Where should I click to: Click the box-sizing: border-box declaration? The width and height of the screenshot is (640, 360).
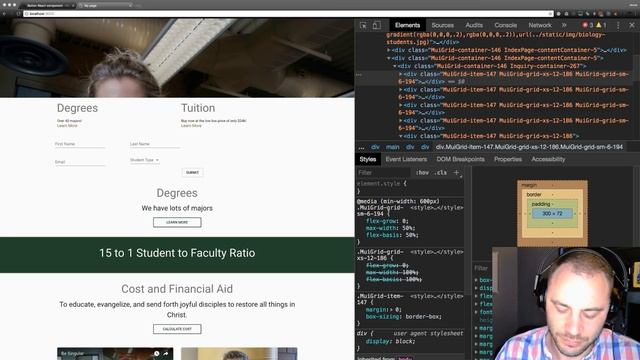403,317
